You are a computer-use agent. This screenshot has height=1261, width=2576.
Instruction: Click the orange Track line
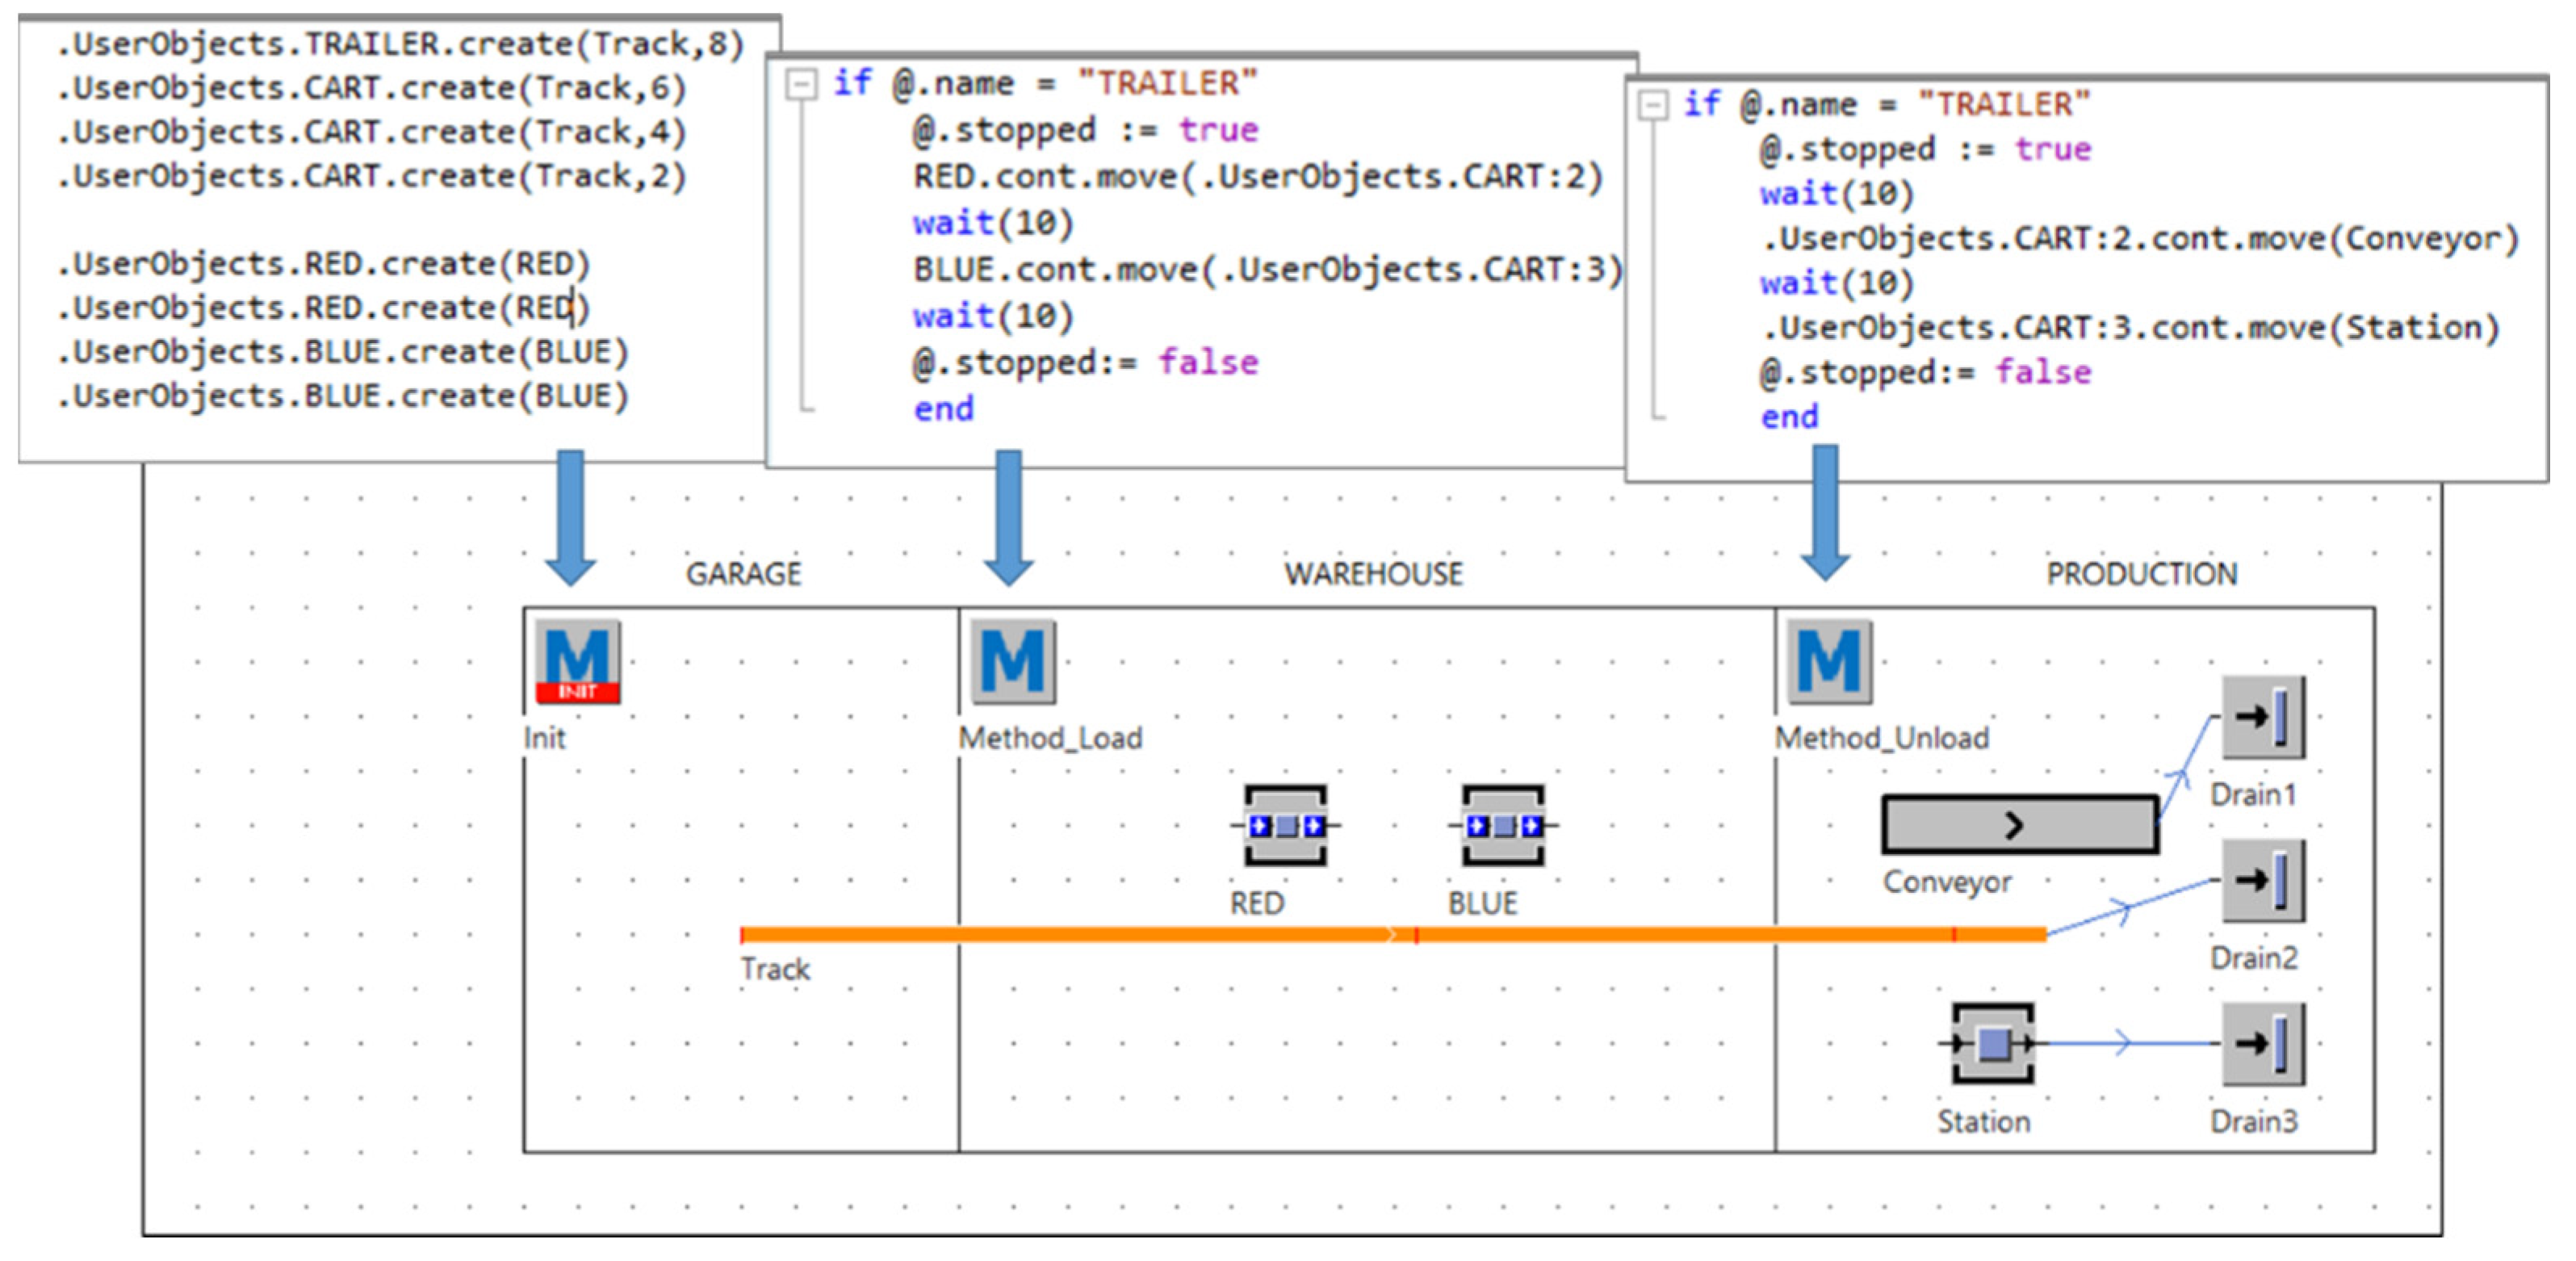pos(1100,935)
